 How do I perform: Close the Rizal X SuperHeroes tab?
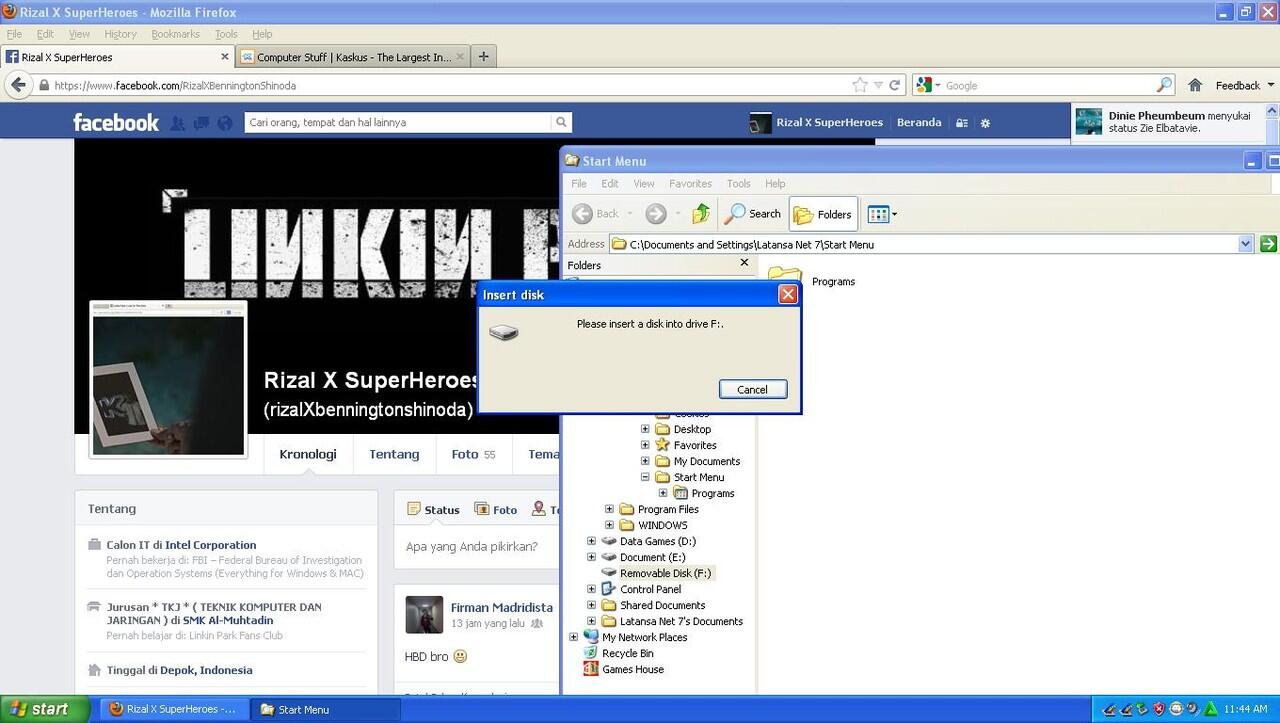[224, 57]
